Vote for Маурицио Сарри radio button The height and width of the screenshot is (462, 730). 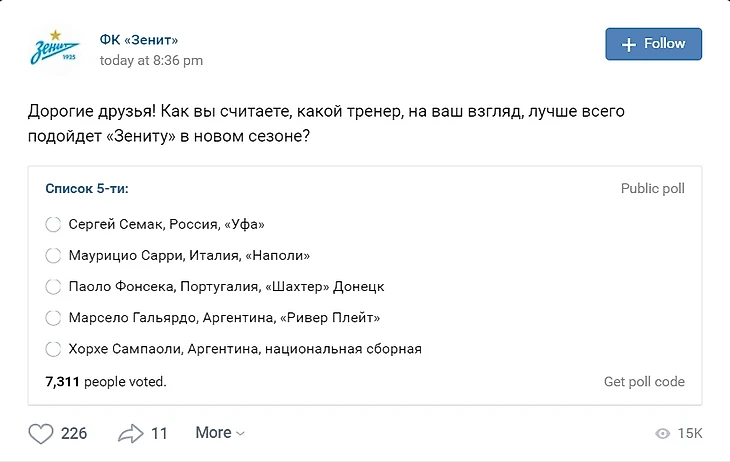coord(54,255)
